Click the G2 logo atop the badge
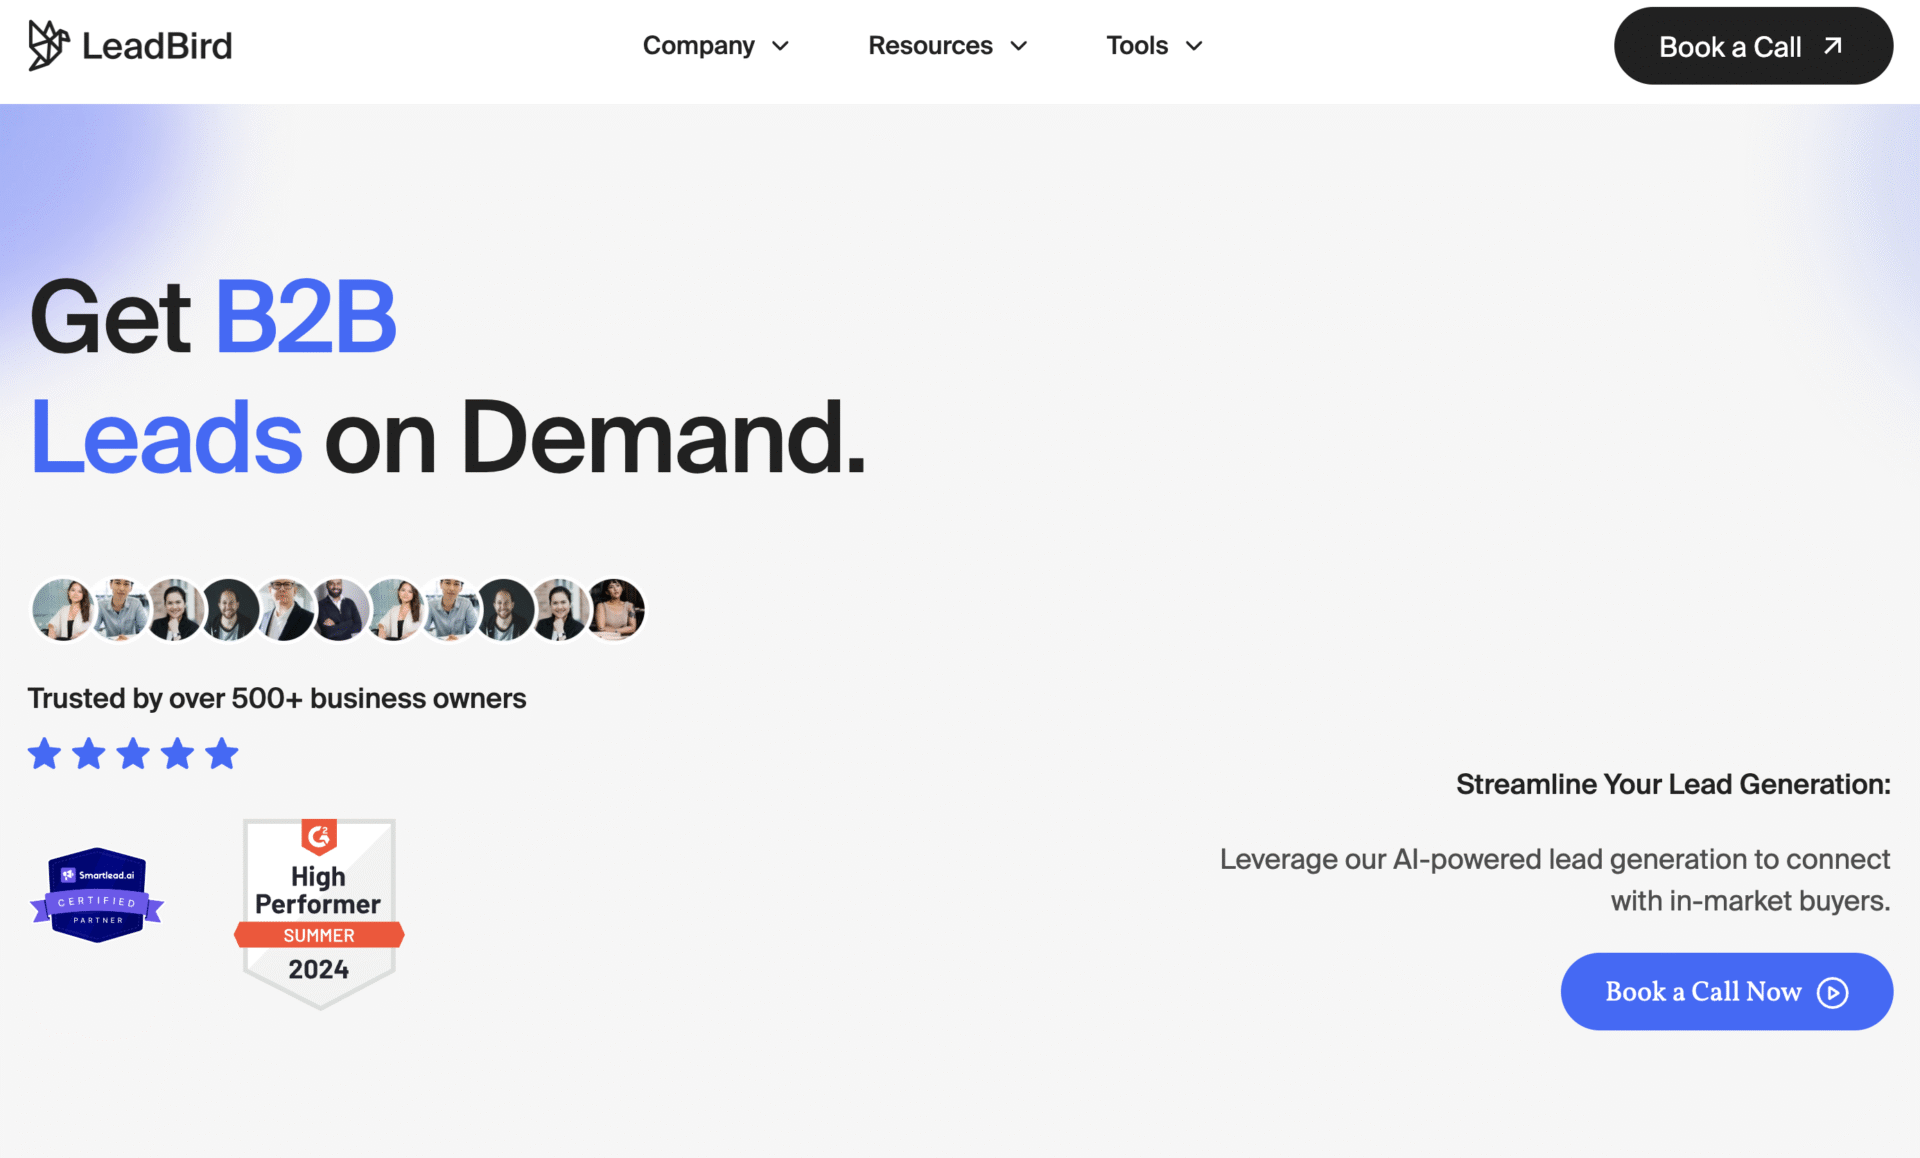Image resolution: width=1920 pixels, height=1158 pixels. click(x=319, y=836)
